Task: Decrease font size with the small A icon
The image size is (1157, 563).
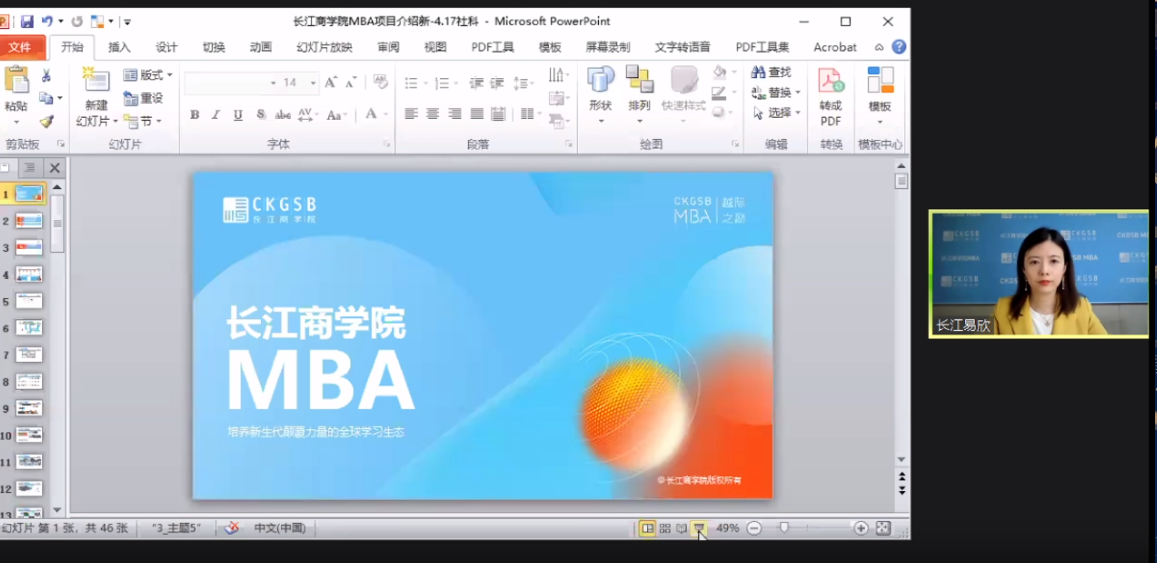Action: pos(350,82)
